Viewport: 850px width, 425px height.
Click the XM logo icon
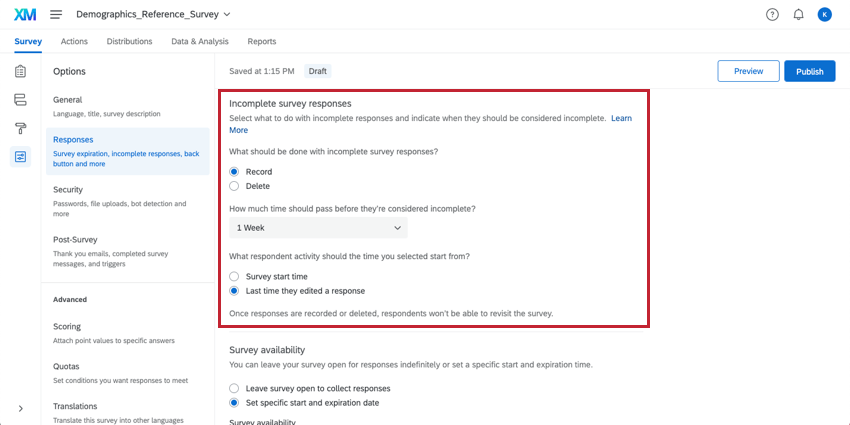pyautogui.click(x=25, y=14)
